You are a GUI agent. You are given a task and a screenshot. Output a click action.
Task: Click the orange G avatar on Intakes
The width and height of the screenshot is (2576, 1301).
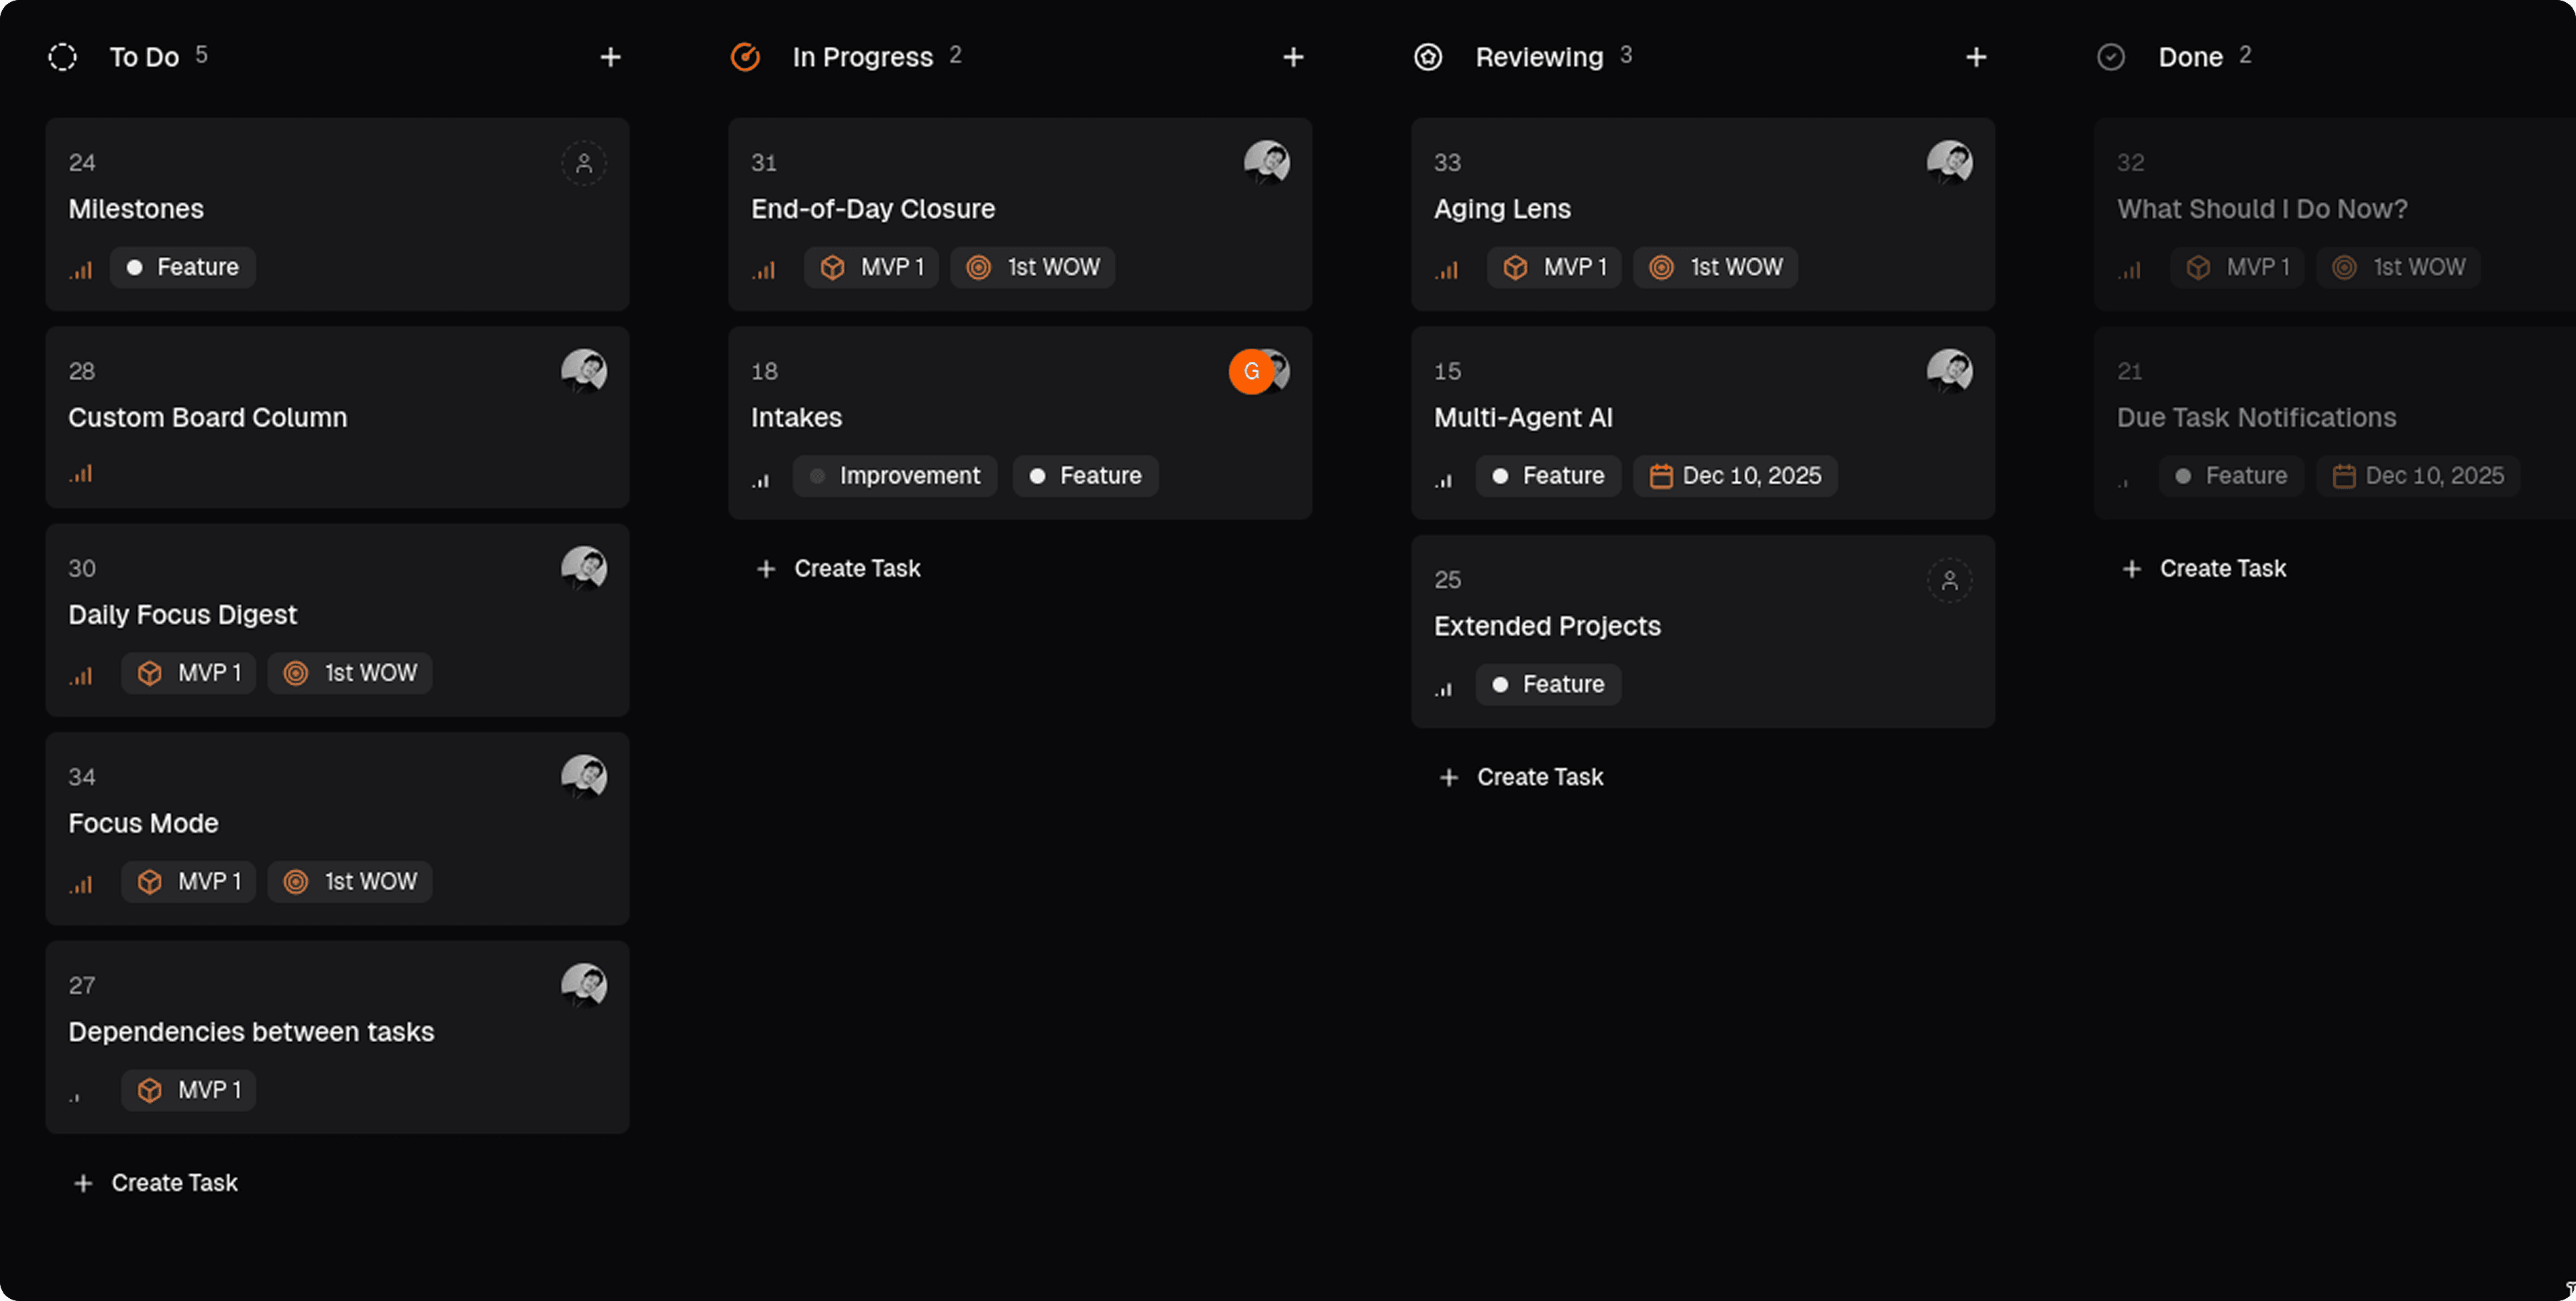(x=1250, y=372)
